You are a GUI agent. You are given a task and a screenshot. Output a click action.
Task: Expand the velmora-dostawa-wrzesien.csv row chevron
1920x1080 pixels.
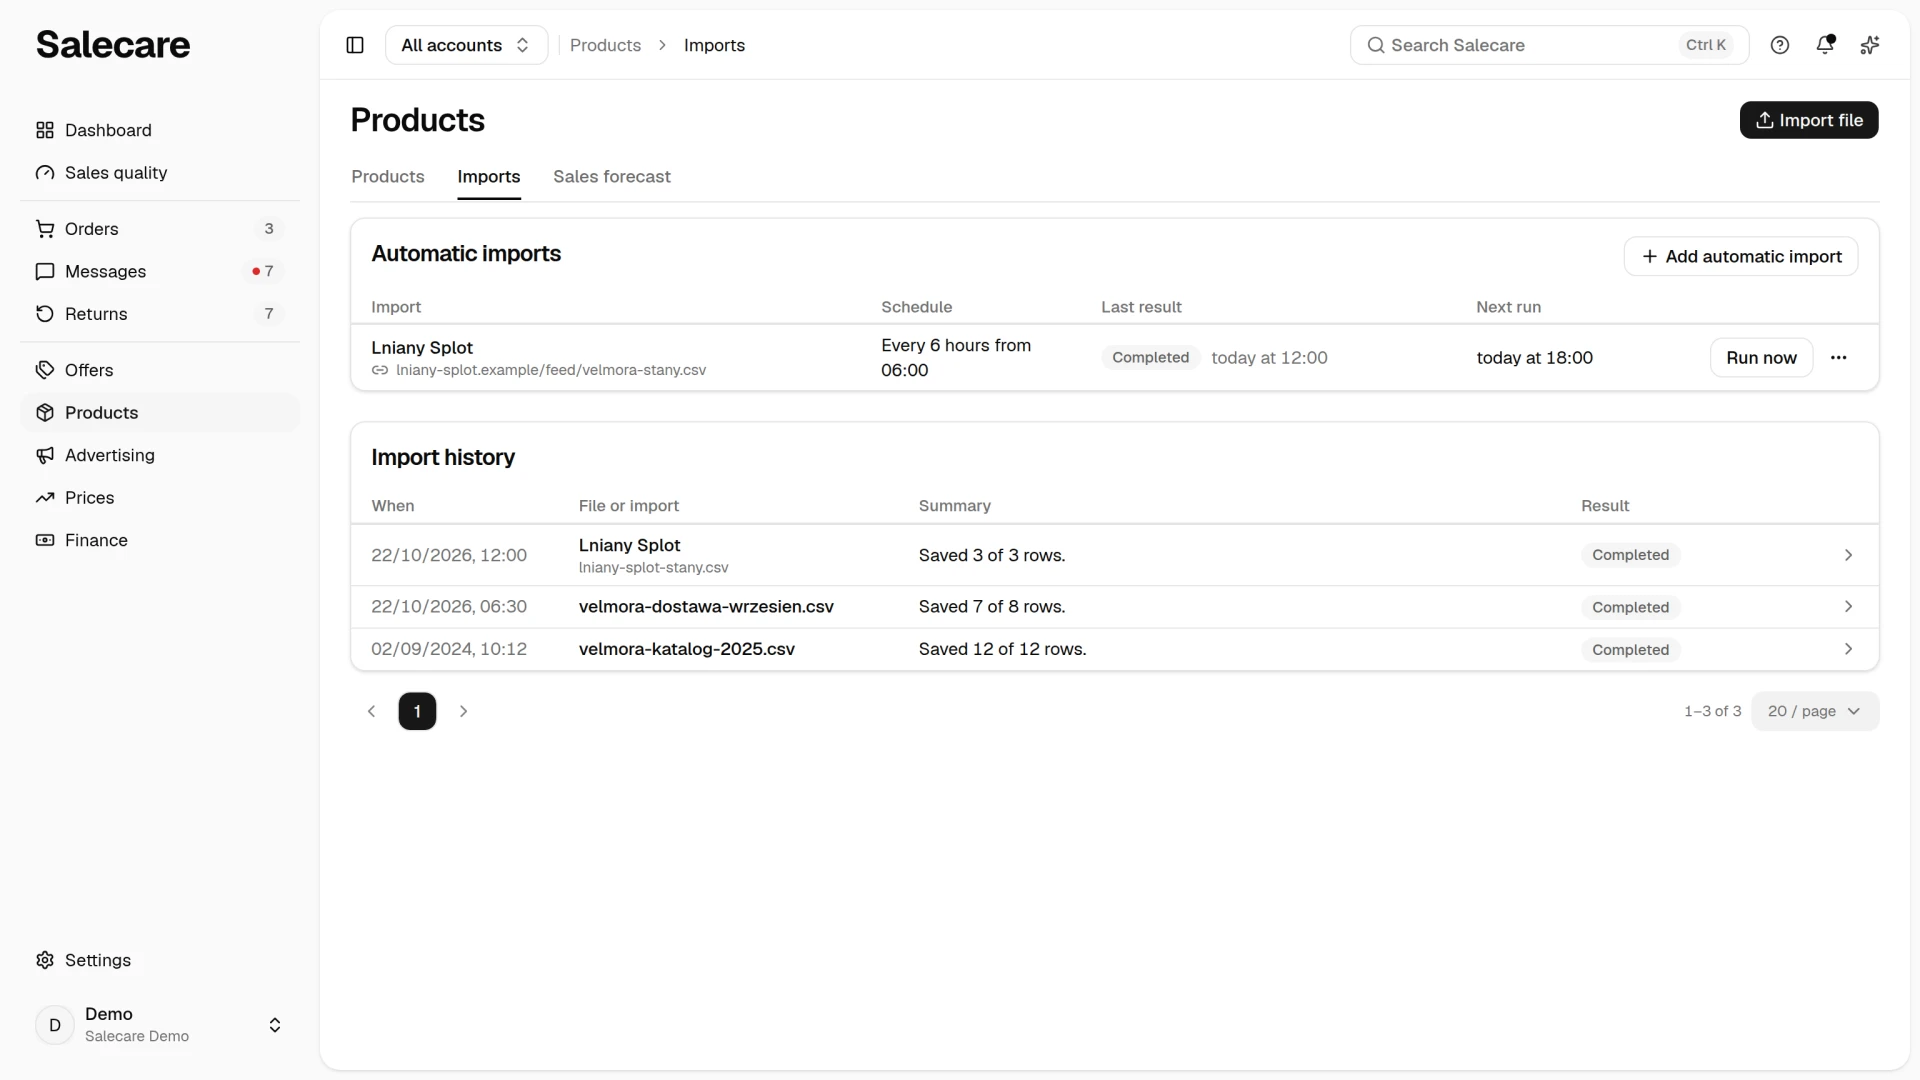(1848, 607)
